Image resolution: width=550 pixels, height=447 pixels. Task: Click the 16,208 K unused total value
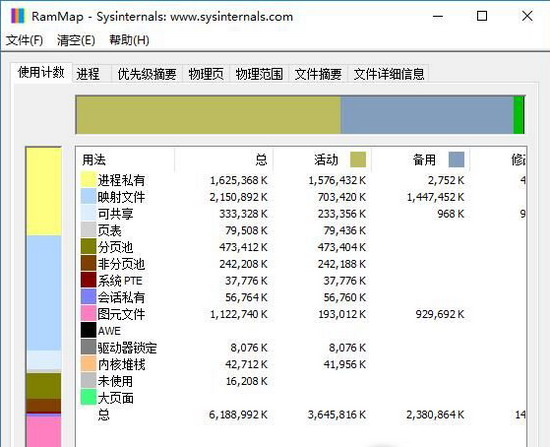(247, 381)
